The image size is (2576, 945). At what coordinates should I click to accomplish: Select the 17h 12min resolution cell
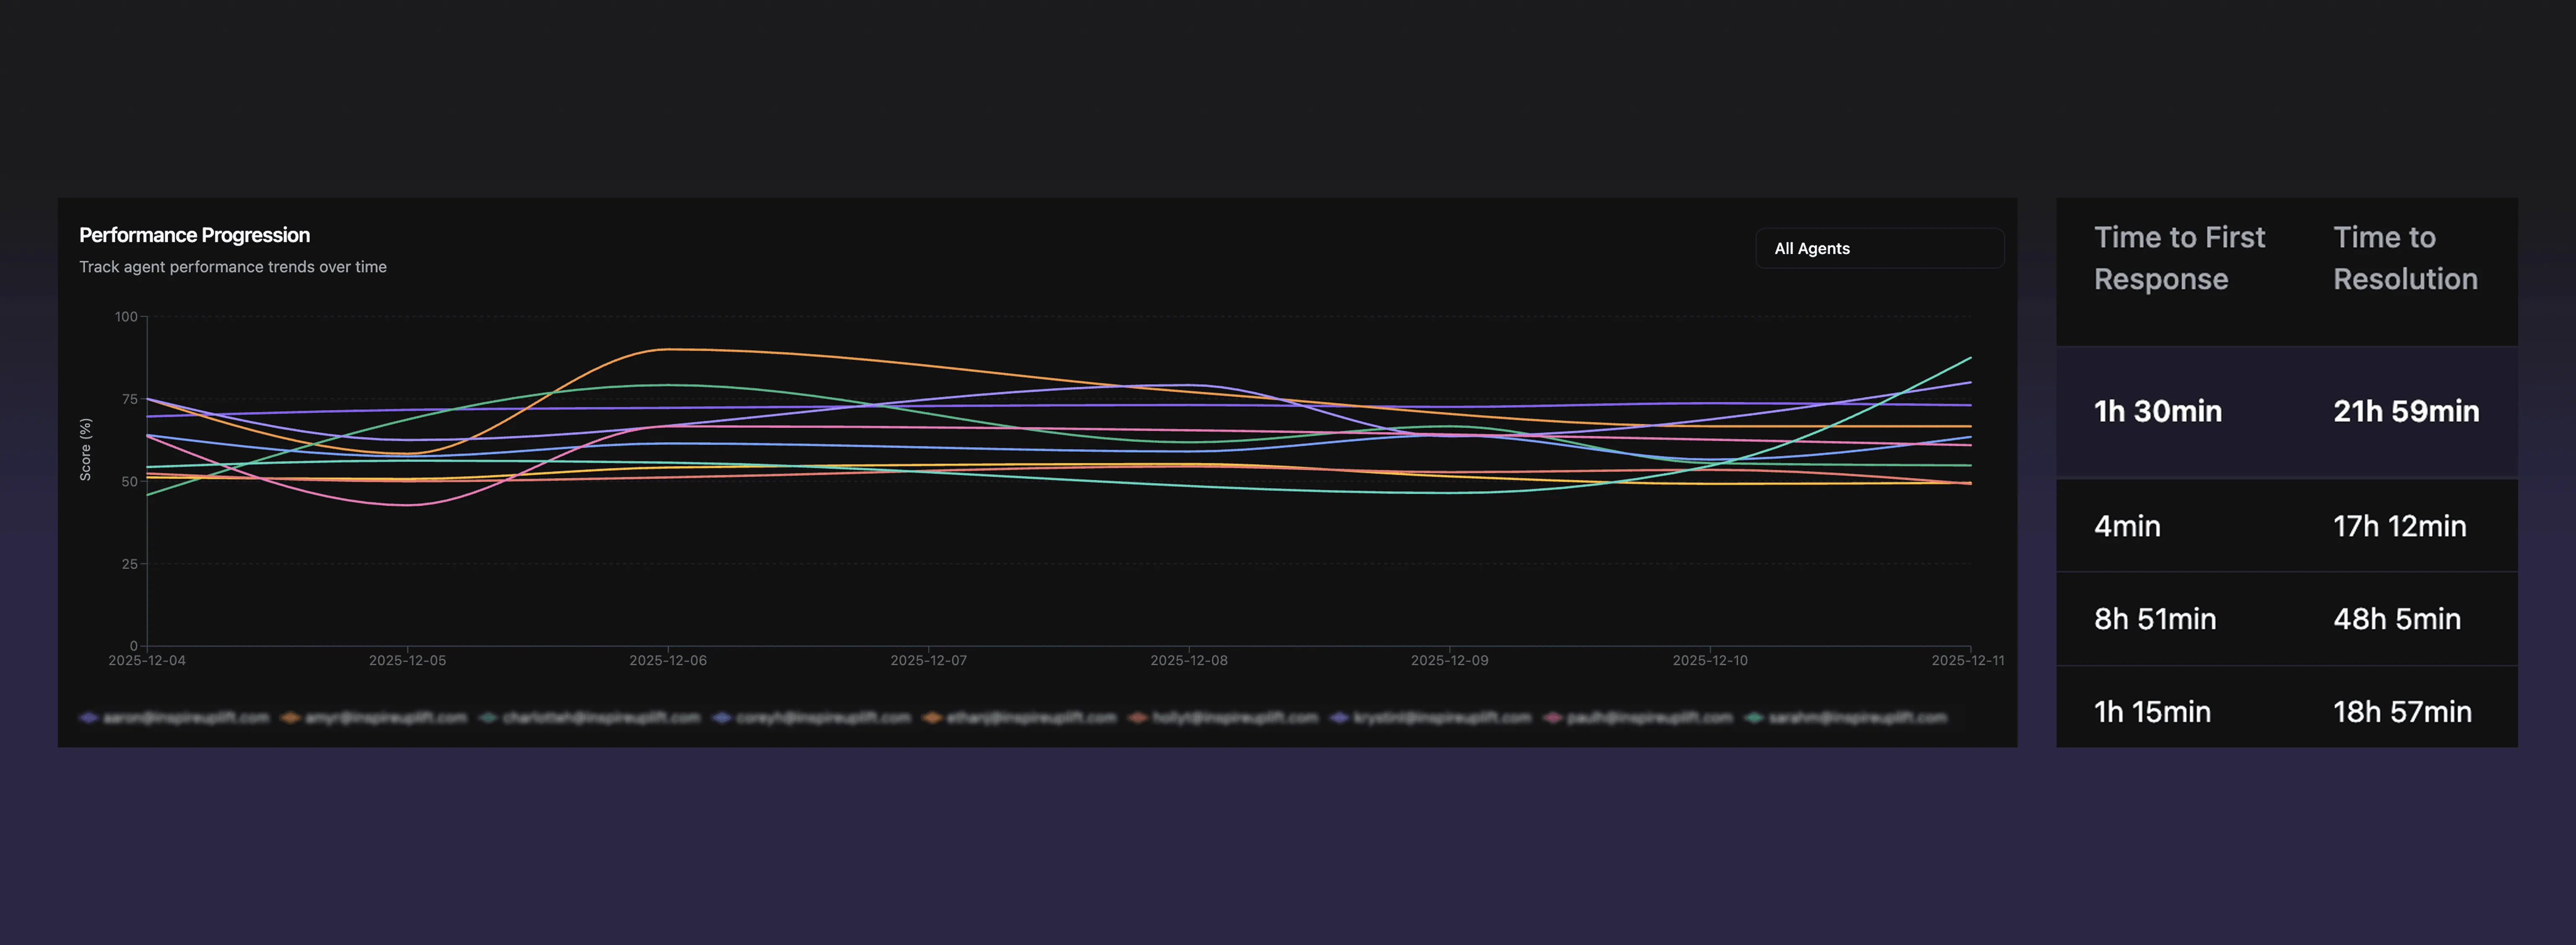pos(2400,526)
